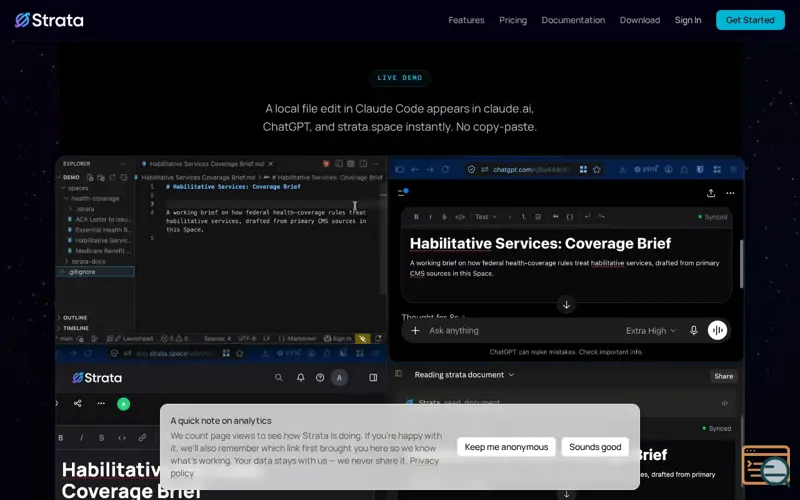
Task: Toggle inline code in ChatGPT Strata editor
Action: tap(460, 217)
